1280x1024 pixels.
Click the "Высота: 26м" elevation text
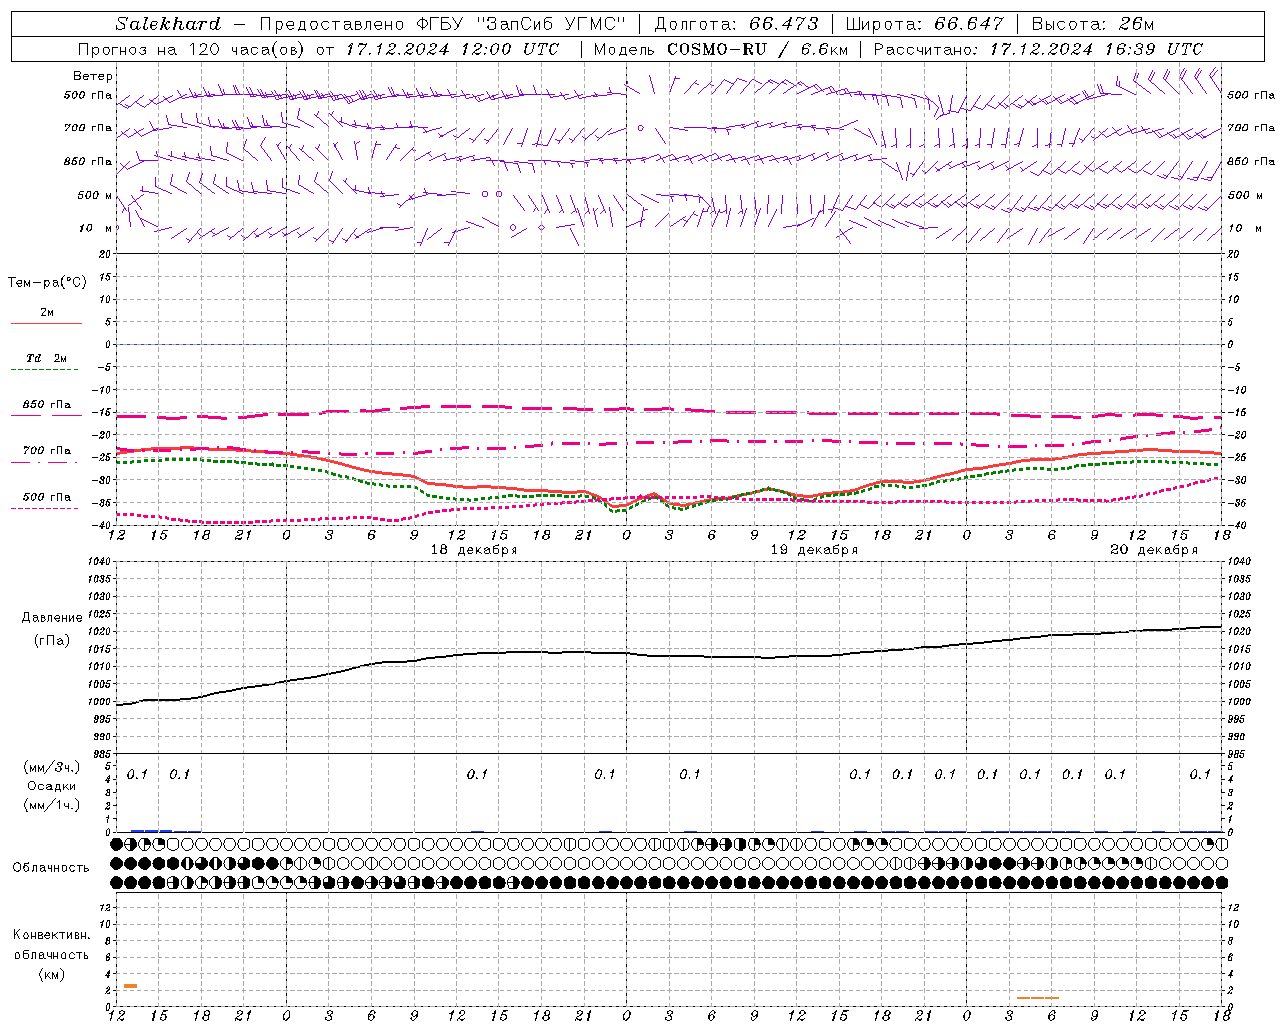point(1093,24)
